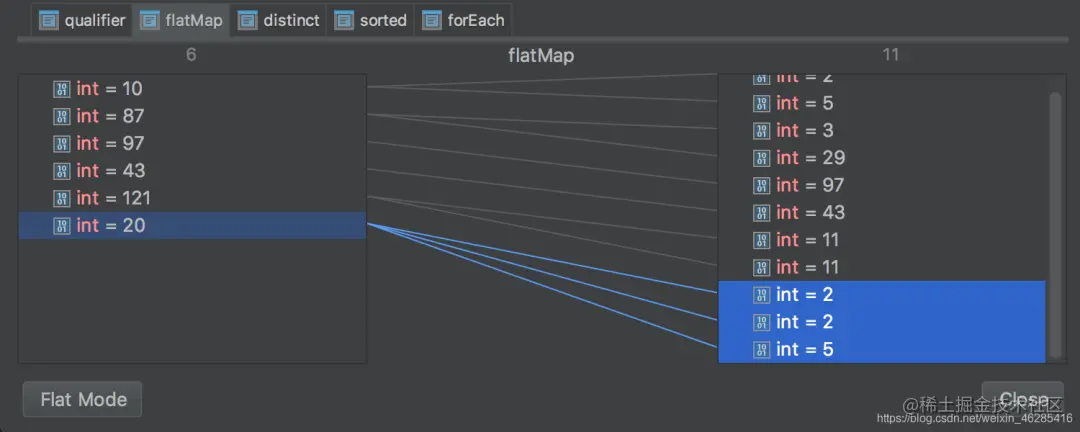This screenshot has height=432, width=1080.
Task: Select highlighted int = 20 row
Action: 192,226
